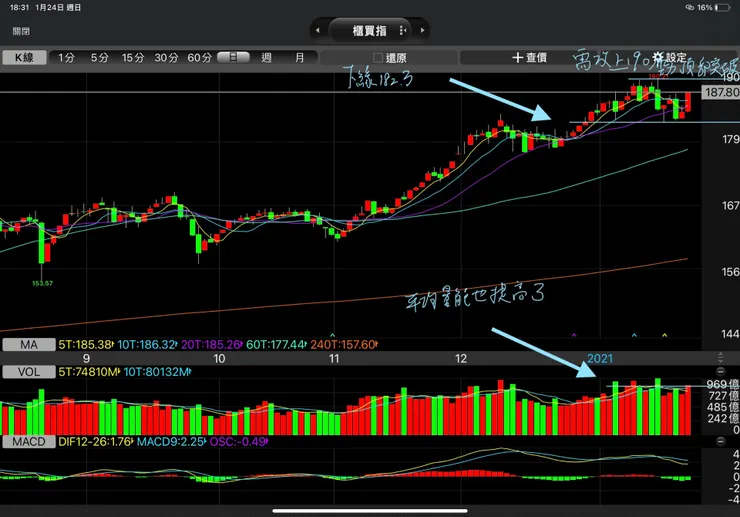Open the volume 5T:74810M average setting
The height and width of the screenshot is (517, 740).
coord(89,372)
